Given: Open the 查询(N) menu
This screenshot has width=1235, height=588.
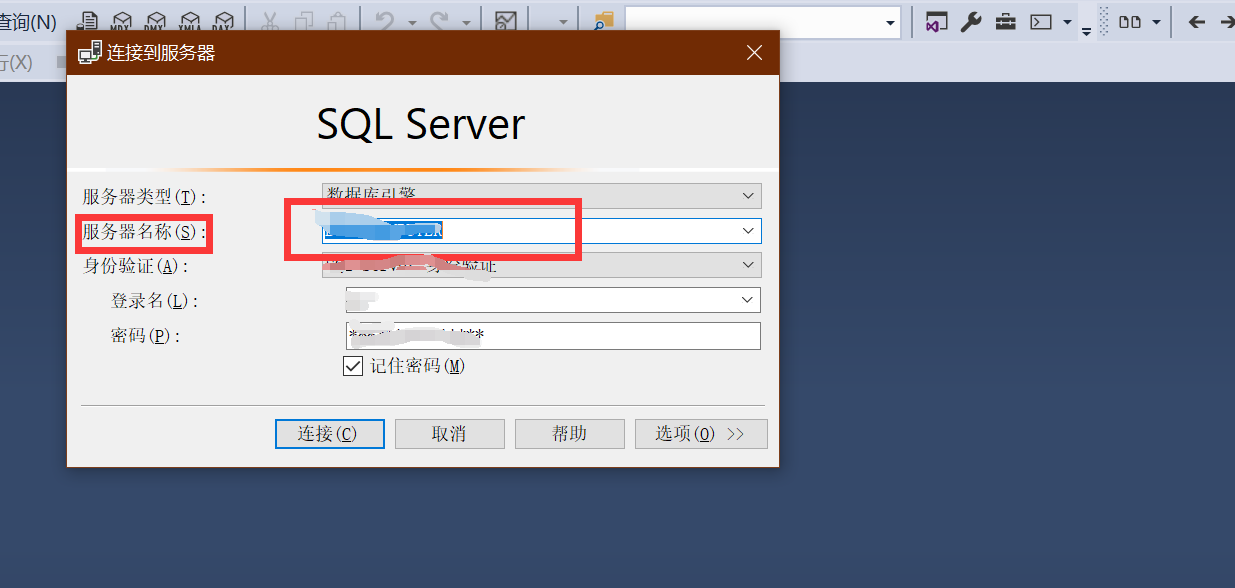Looking at the screenshot, I should [28, 22].
